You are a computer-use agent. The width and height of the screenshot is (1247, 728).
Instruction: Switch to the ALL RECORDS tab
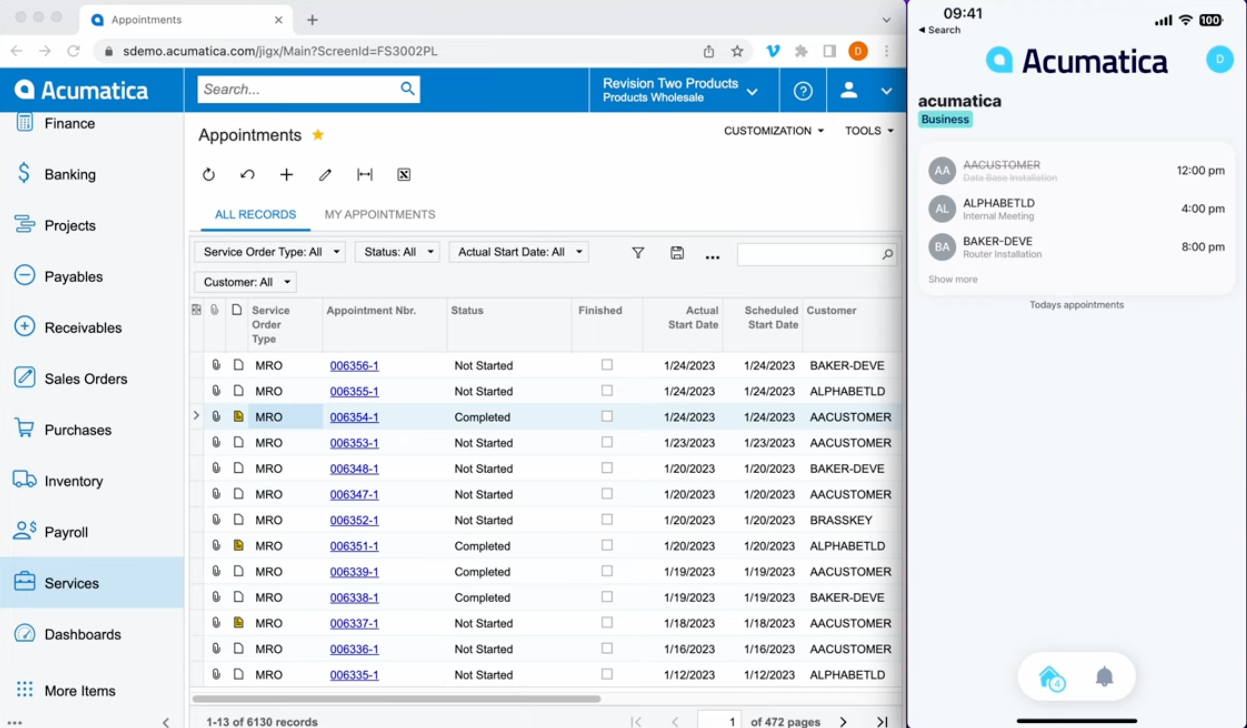click(x=255, y=214)
